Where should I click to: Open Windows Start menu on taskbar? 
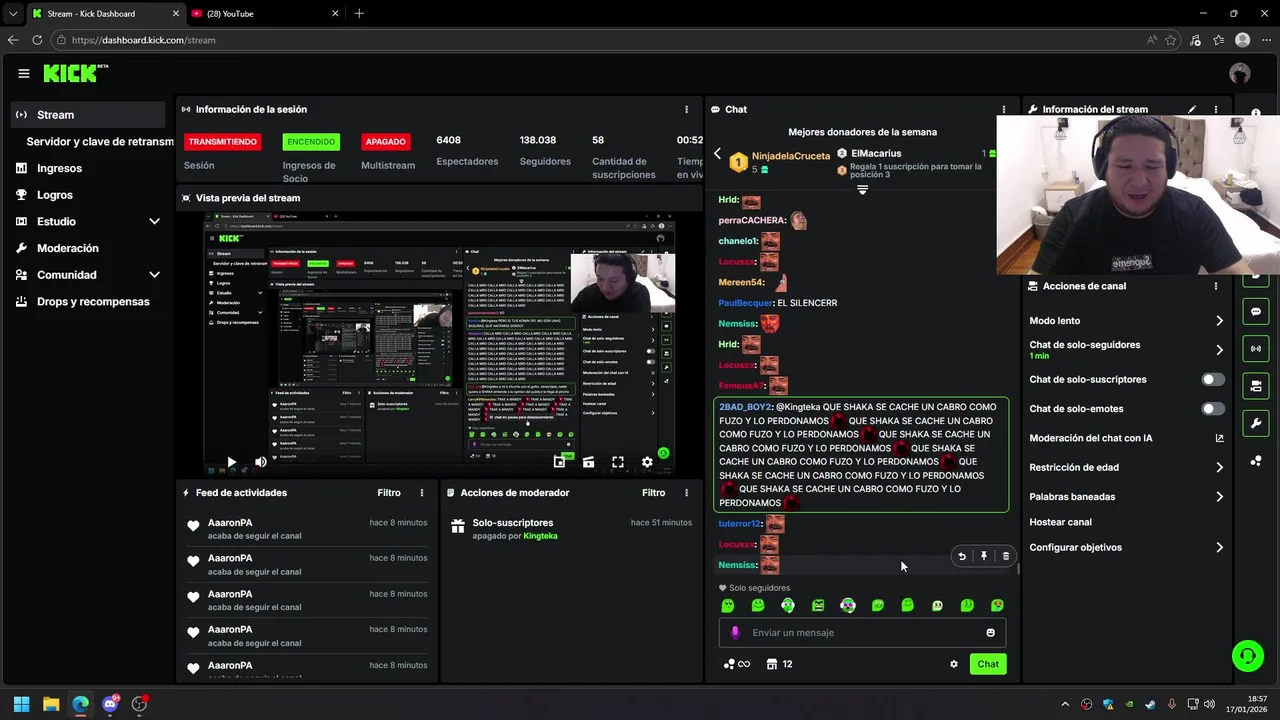[22, 704]
